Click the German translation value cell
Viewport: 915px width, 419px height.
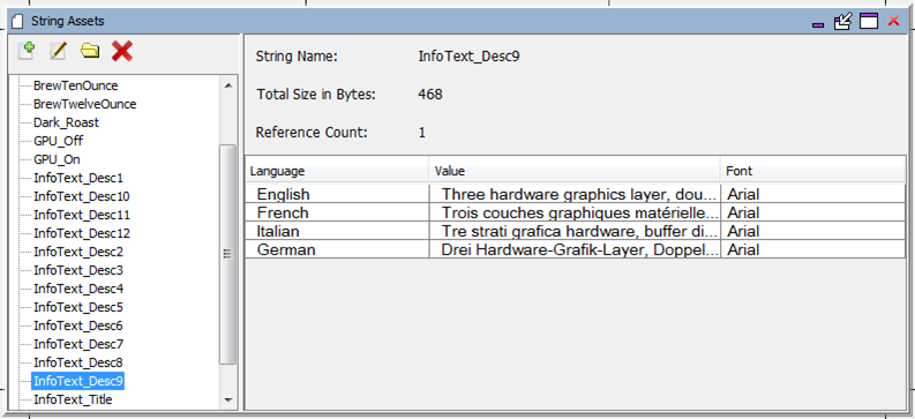[575, 250]
